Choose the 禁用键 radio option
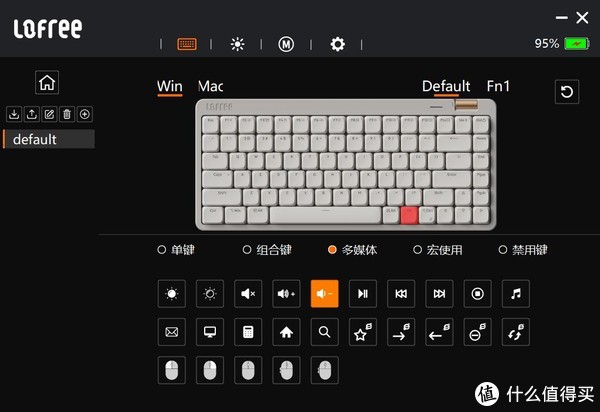Image resolution: width=600 pixels, height=412 pixels. (x=523, y=250)
